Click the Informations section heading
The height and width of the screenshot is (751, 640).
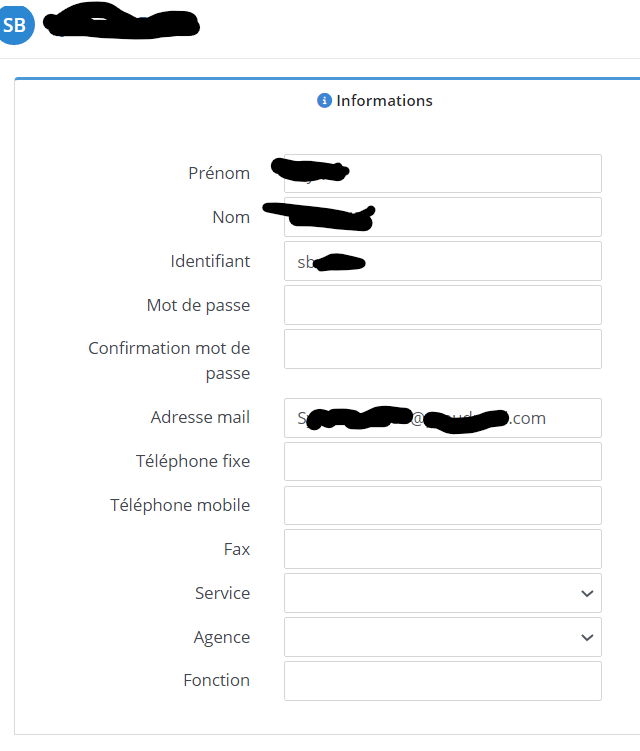pyautogui.click(x=384, y=101)
